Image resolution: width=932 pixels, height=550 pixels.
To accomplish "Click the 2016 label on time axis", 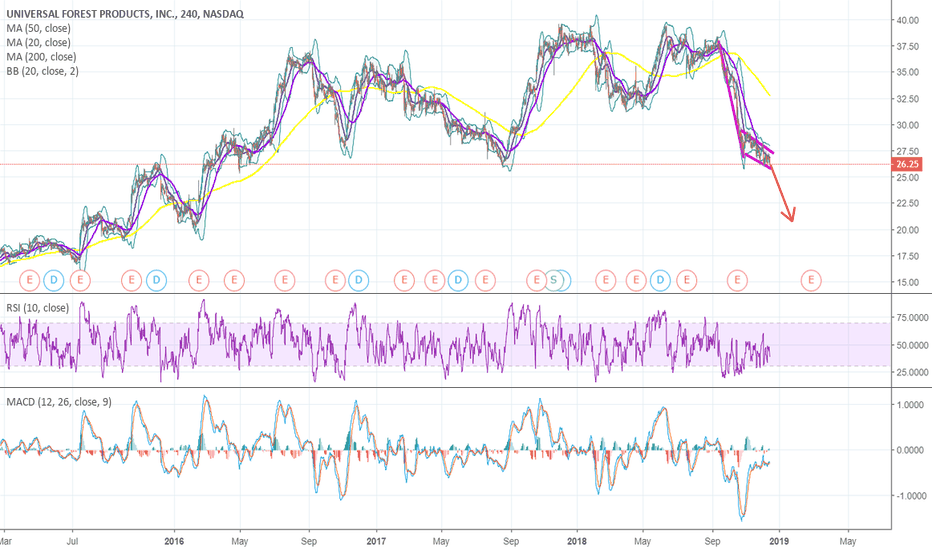I will pyautogui.click(x=174, y=541).
